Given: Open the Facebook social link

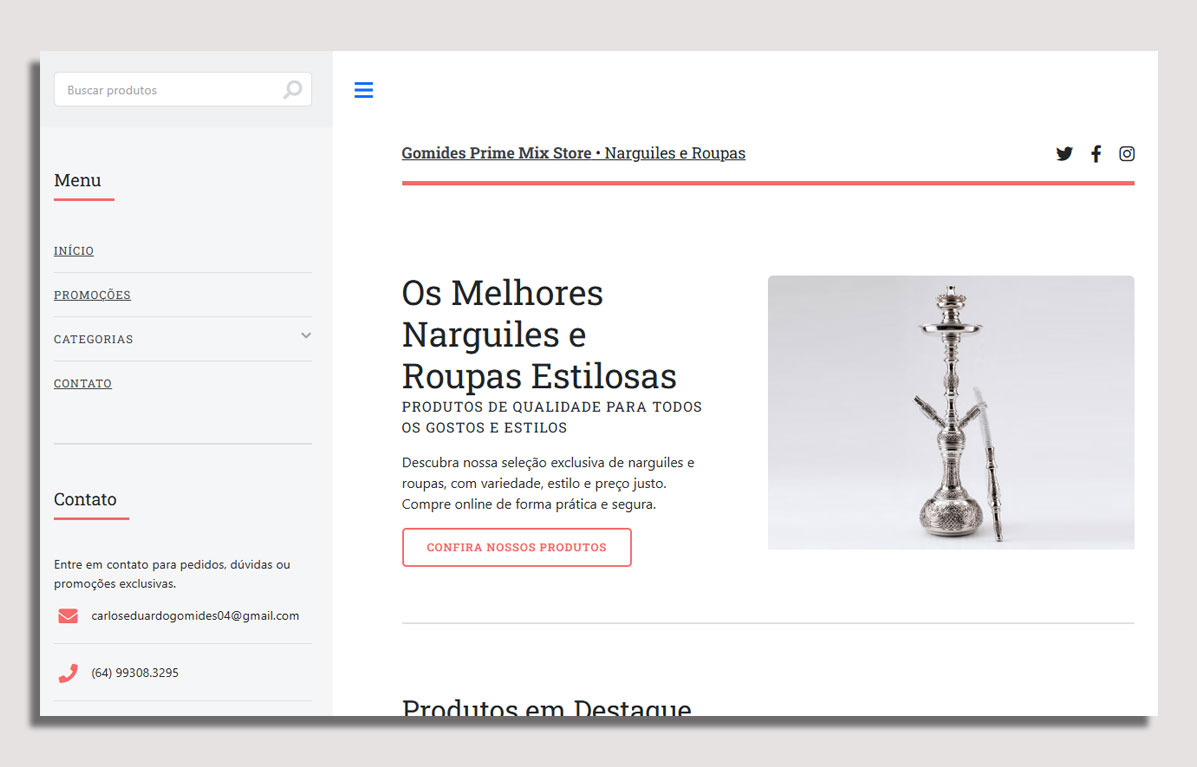Looking at the screenshot, I should [1096, 154].
